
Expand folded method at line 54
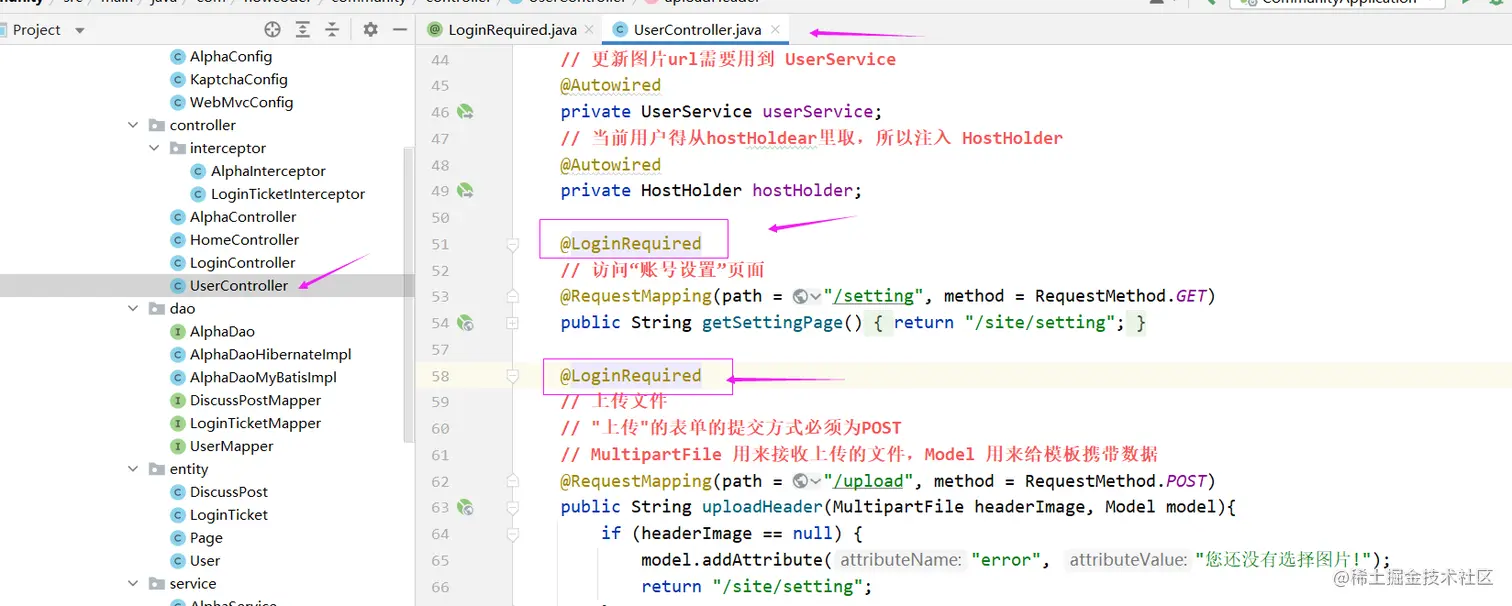[513, 323]
